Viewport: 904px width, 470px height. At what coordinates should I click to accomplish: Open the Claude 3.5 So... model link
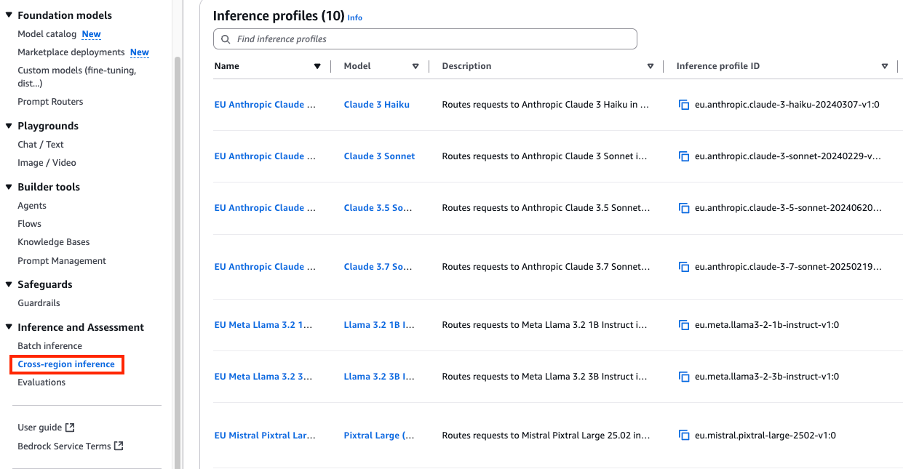tap(378, 208)
